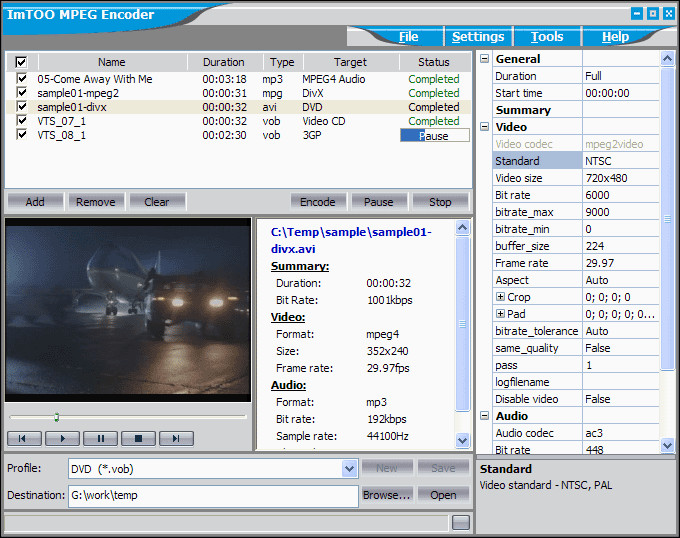Edit the Video size 720x480 value
Viewport: 680px width, 538px height.
(621, 178)
